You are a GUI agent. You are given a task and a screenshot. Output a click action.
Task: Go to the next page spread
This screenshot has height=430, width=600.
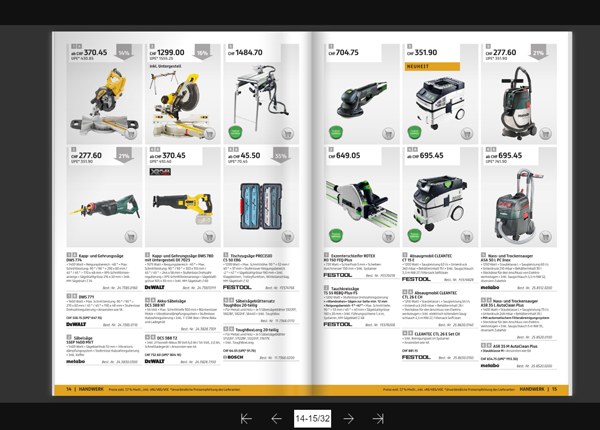[349, 419]
